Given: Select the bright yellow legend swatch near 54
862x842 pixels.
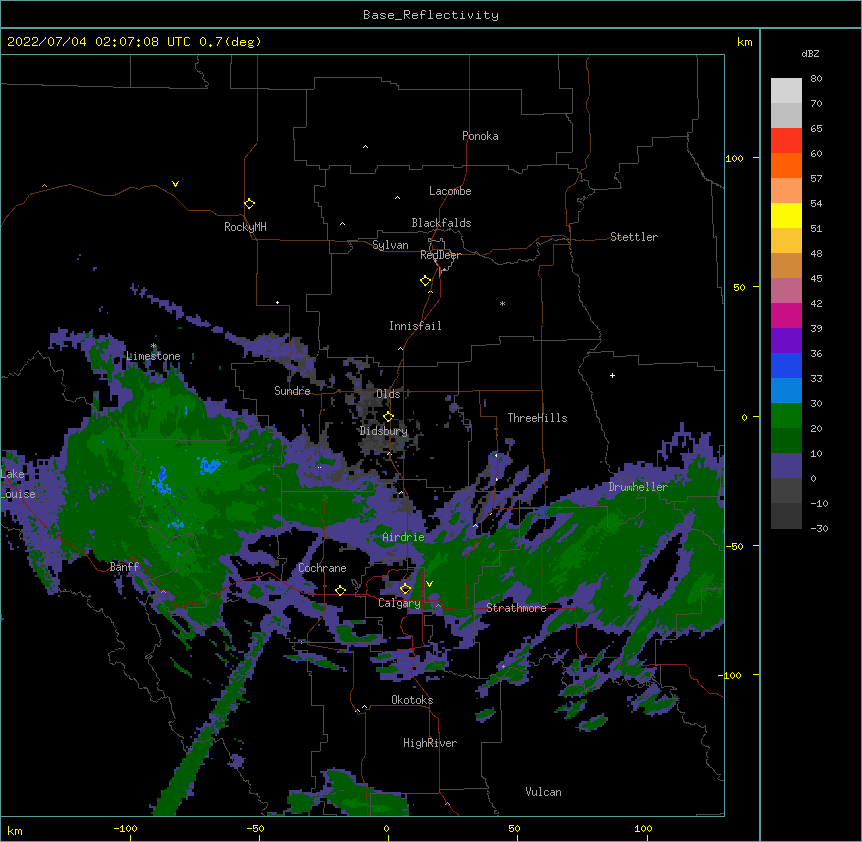Looking at the screenshot, I should [x=786, y=215].
